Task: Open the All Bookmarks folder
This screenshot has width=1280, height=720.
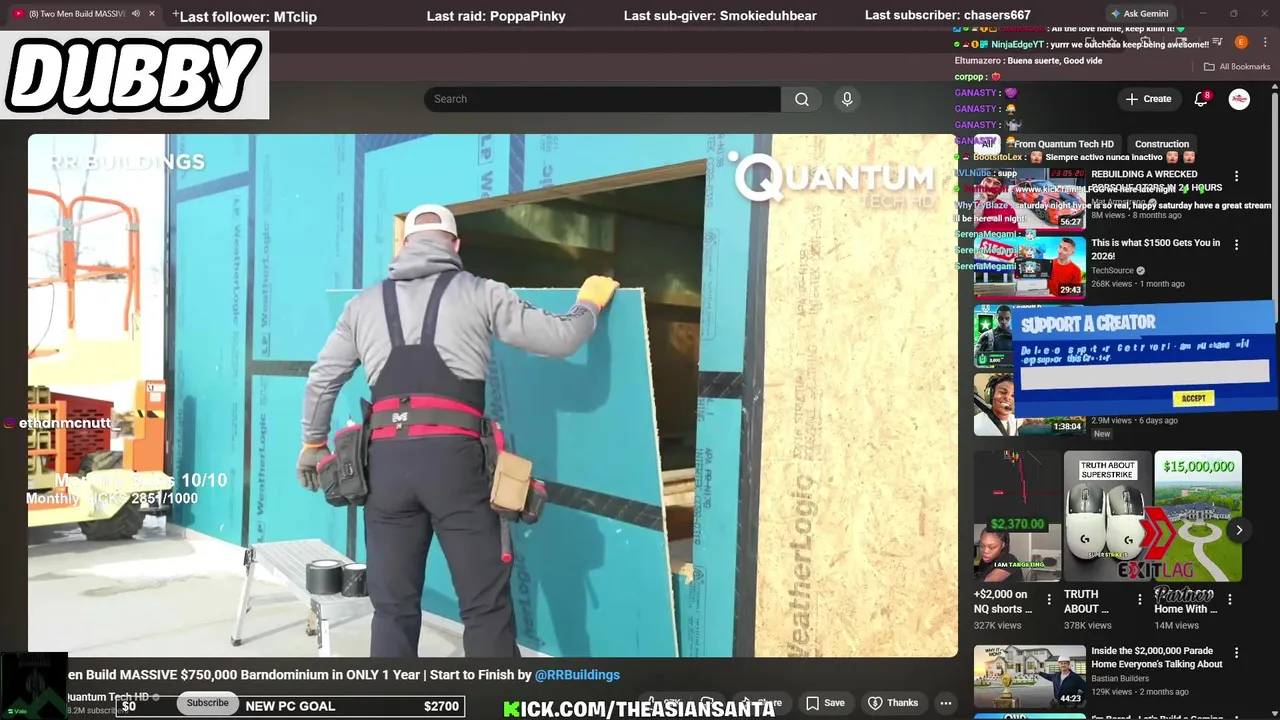Action: (x=1237, y=67)
